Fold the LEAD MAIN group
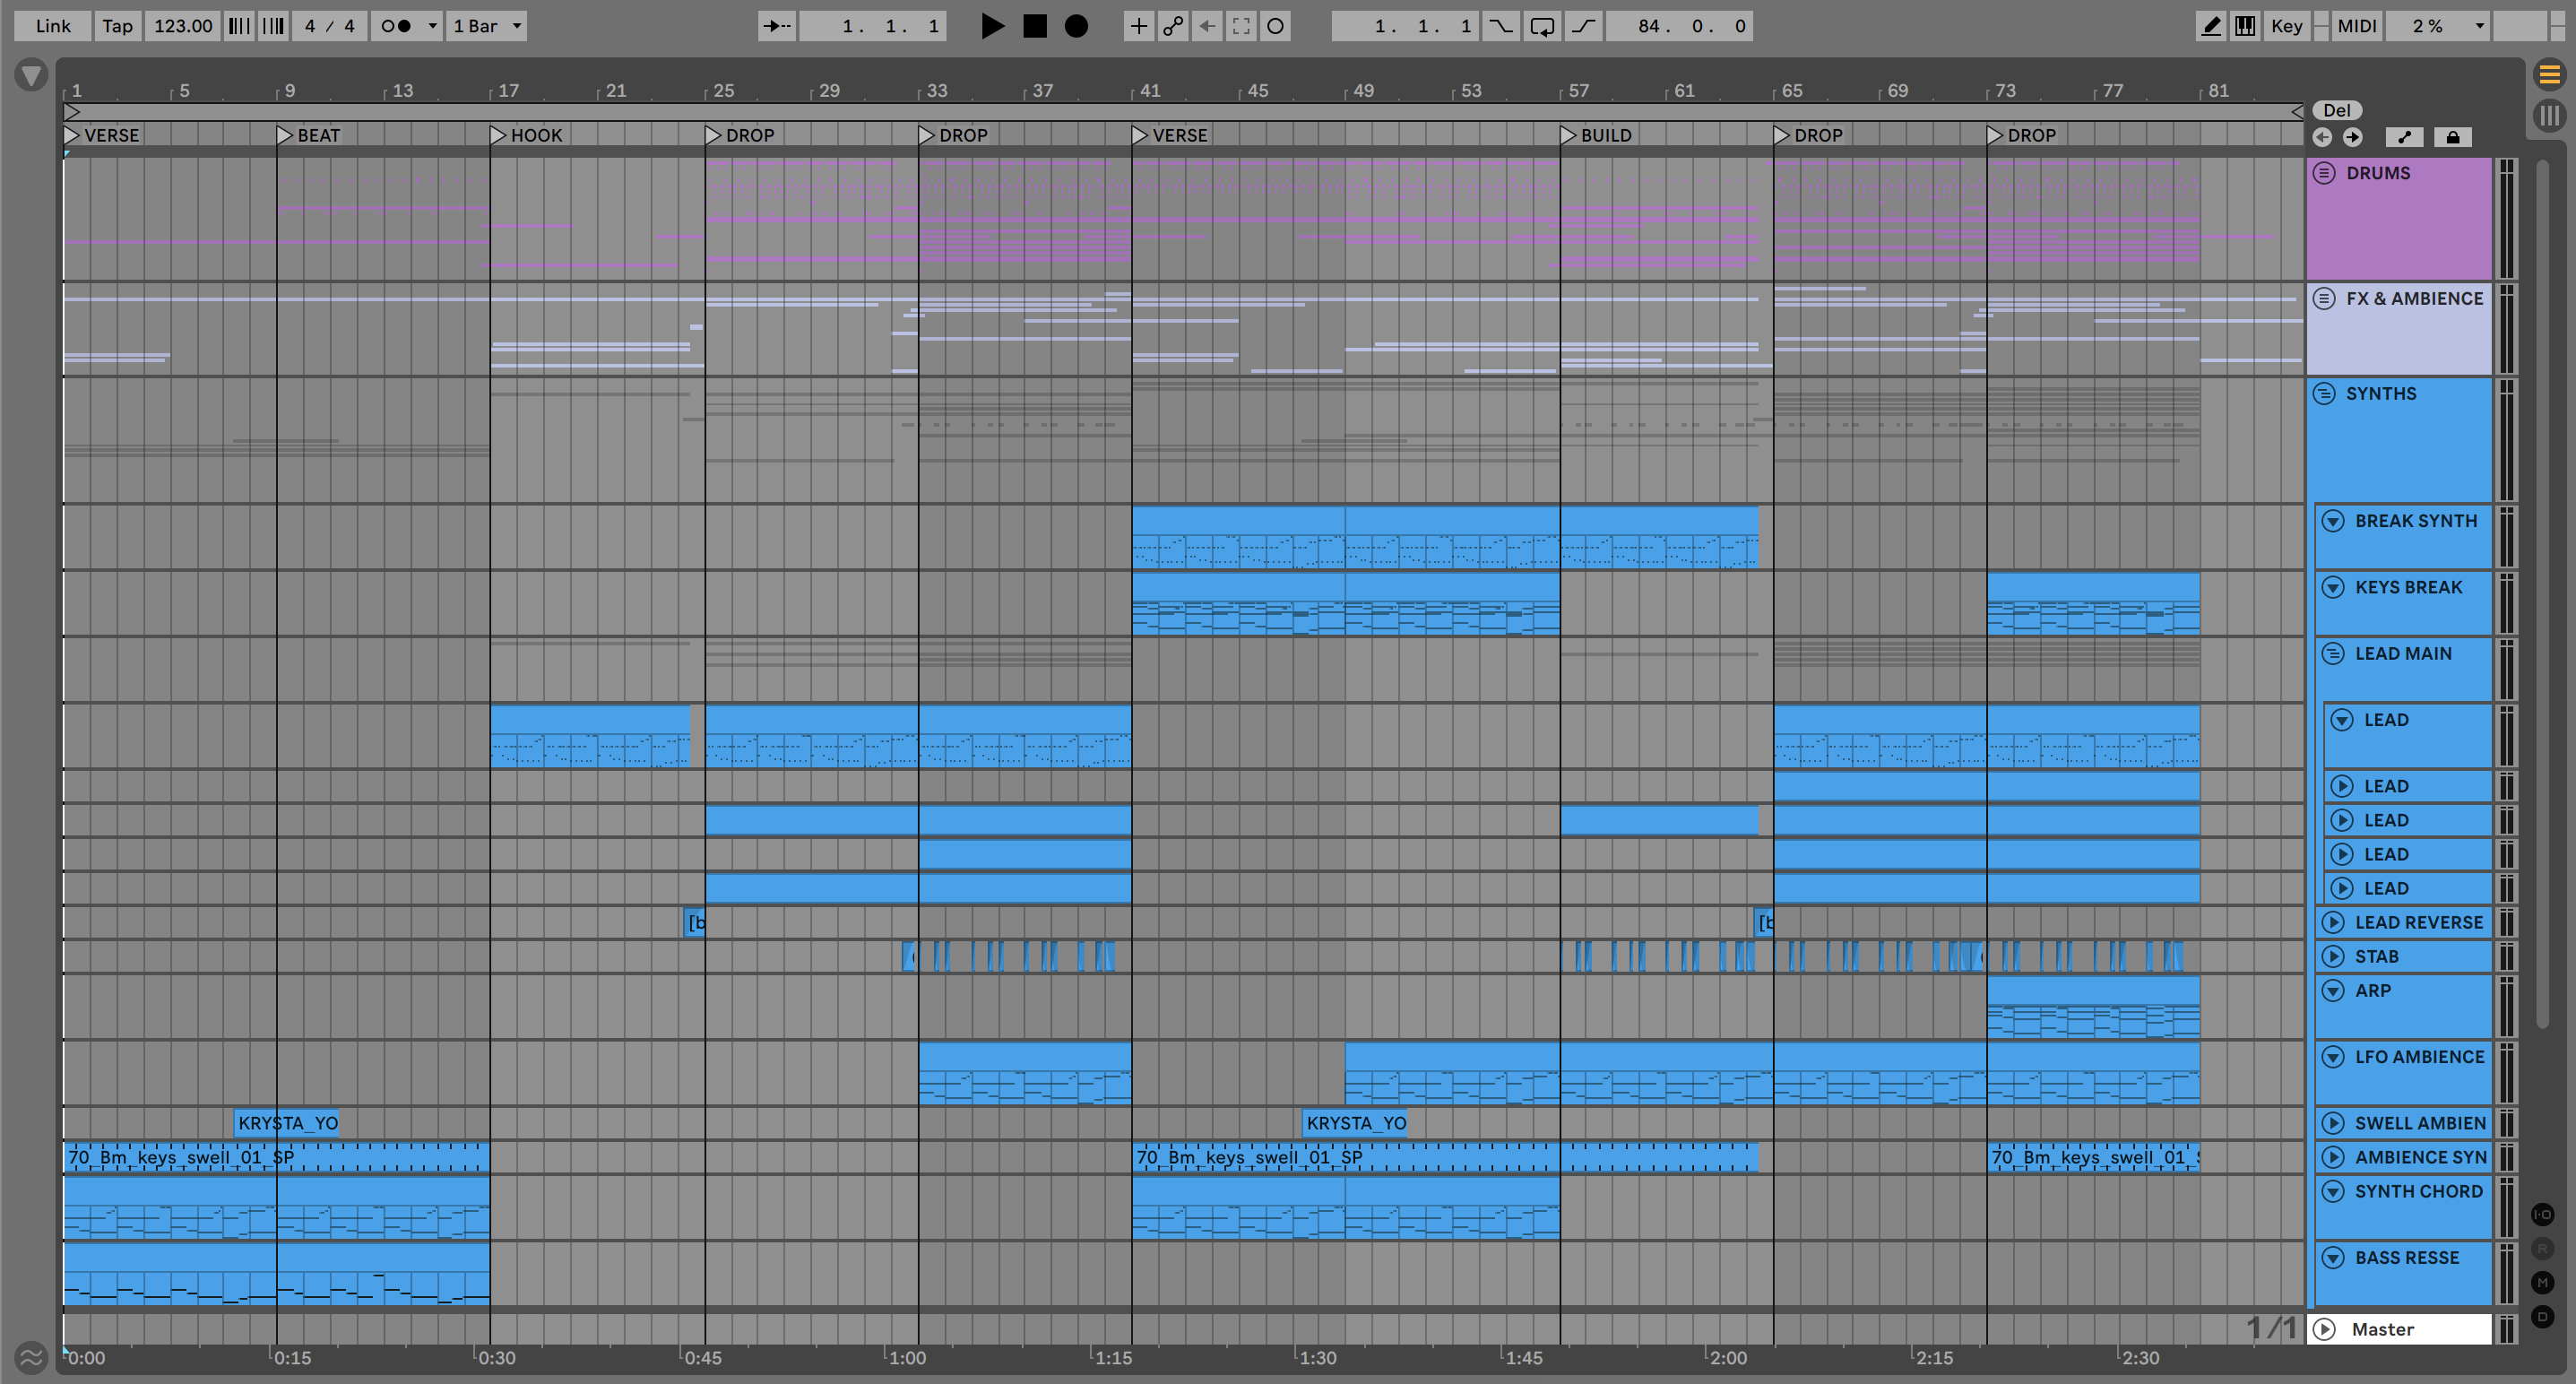The width and height of the screenshot is (2576, 1384). coord(2333,653)
